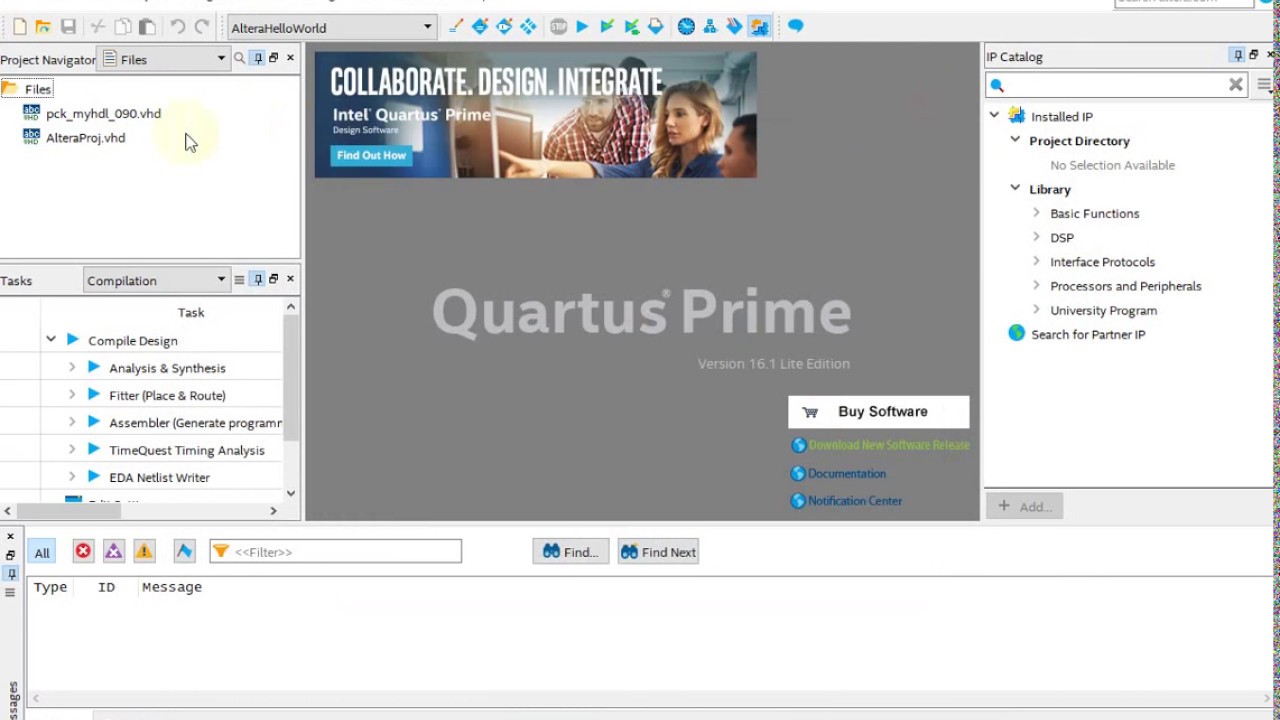Open the AlteraHelloWorld project dropdown

332,28
